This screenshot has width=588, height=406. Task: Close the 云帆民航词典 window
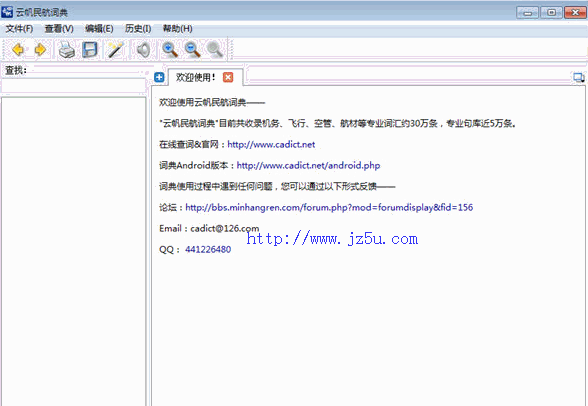pyautogui.click(x=575, y=12)
